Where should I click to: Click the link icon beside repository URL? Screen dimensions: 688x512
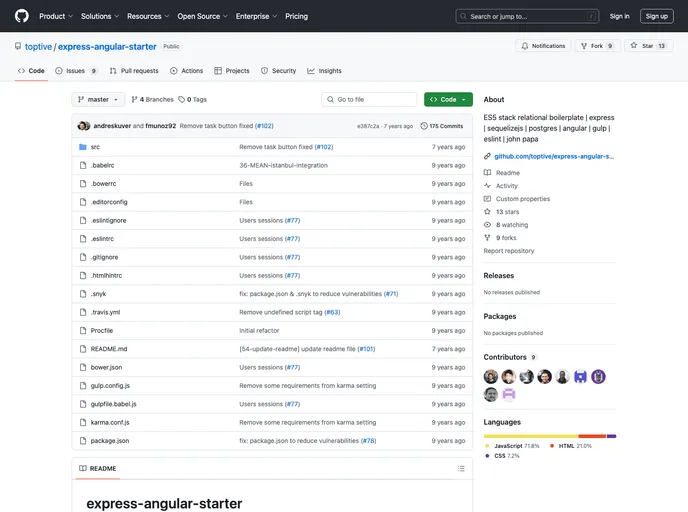pos(487,156)
